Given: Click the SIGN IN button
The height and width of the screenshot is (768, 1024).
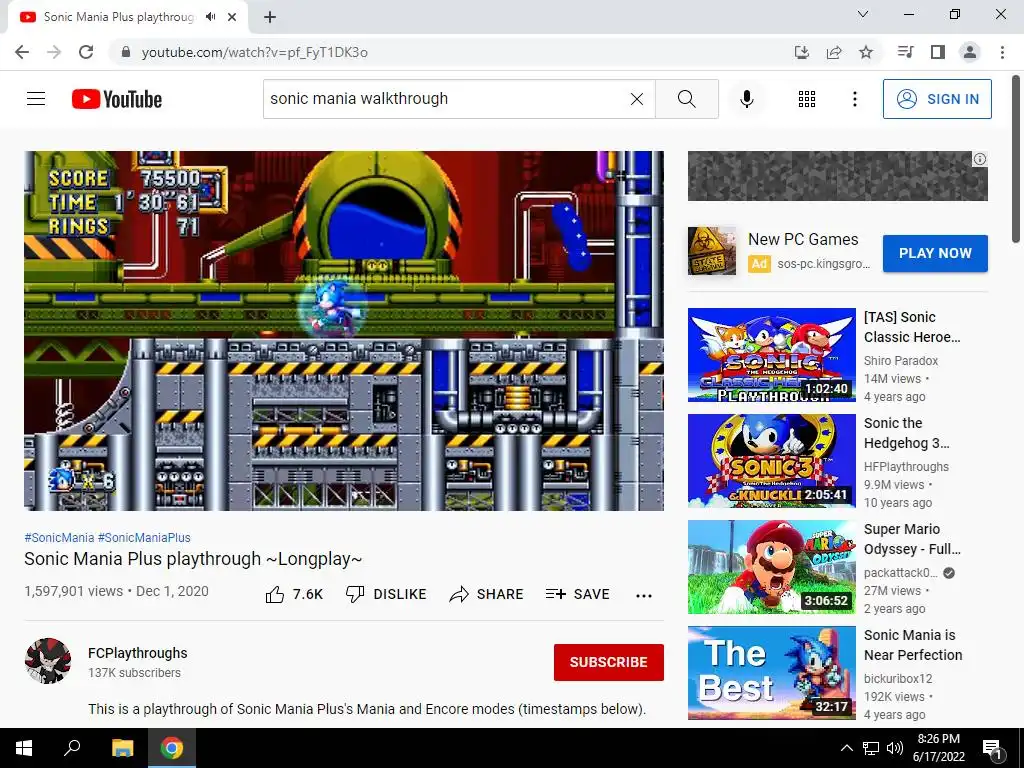Looking at the screenshot, I should click(x=937, y=99).
